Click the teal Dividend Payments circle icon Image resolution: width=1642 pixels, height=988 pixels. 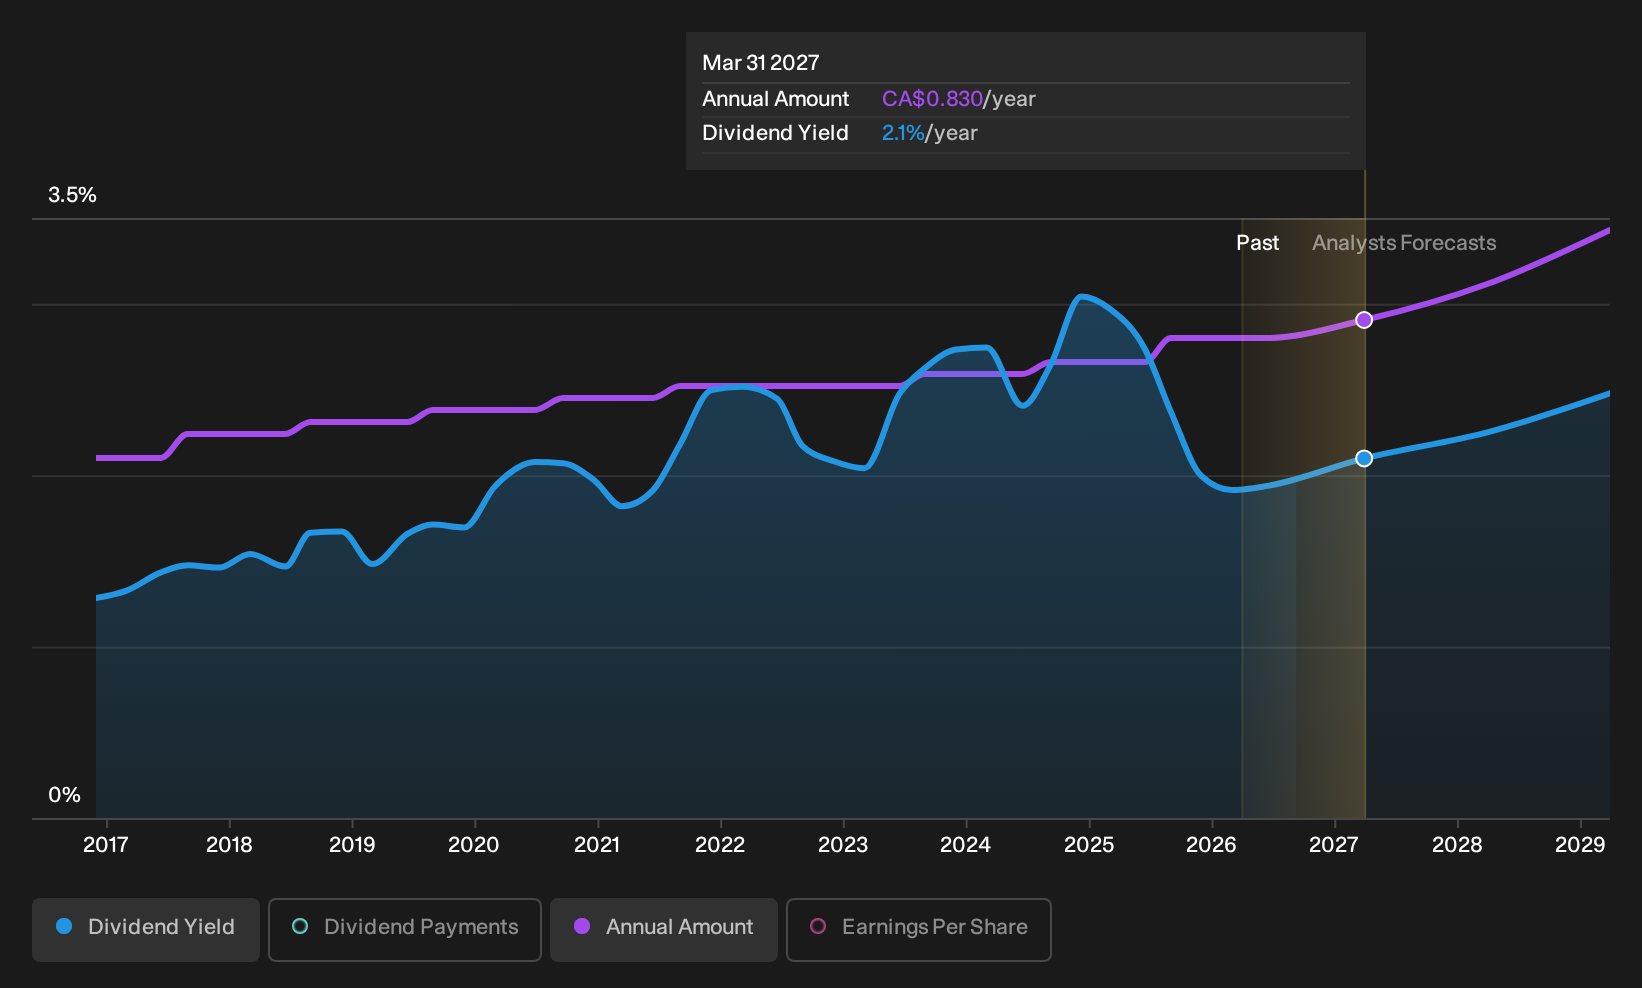tap(300, 926)
